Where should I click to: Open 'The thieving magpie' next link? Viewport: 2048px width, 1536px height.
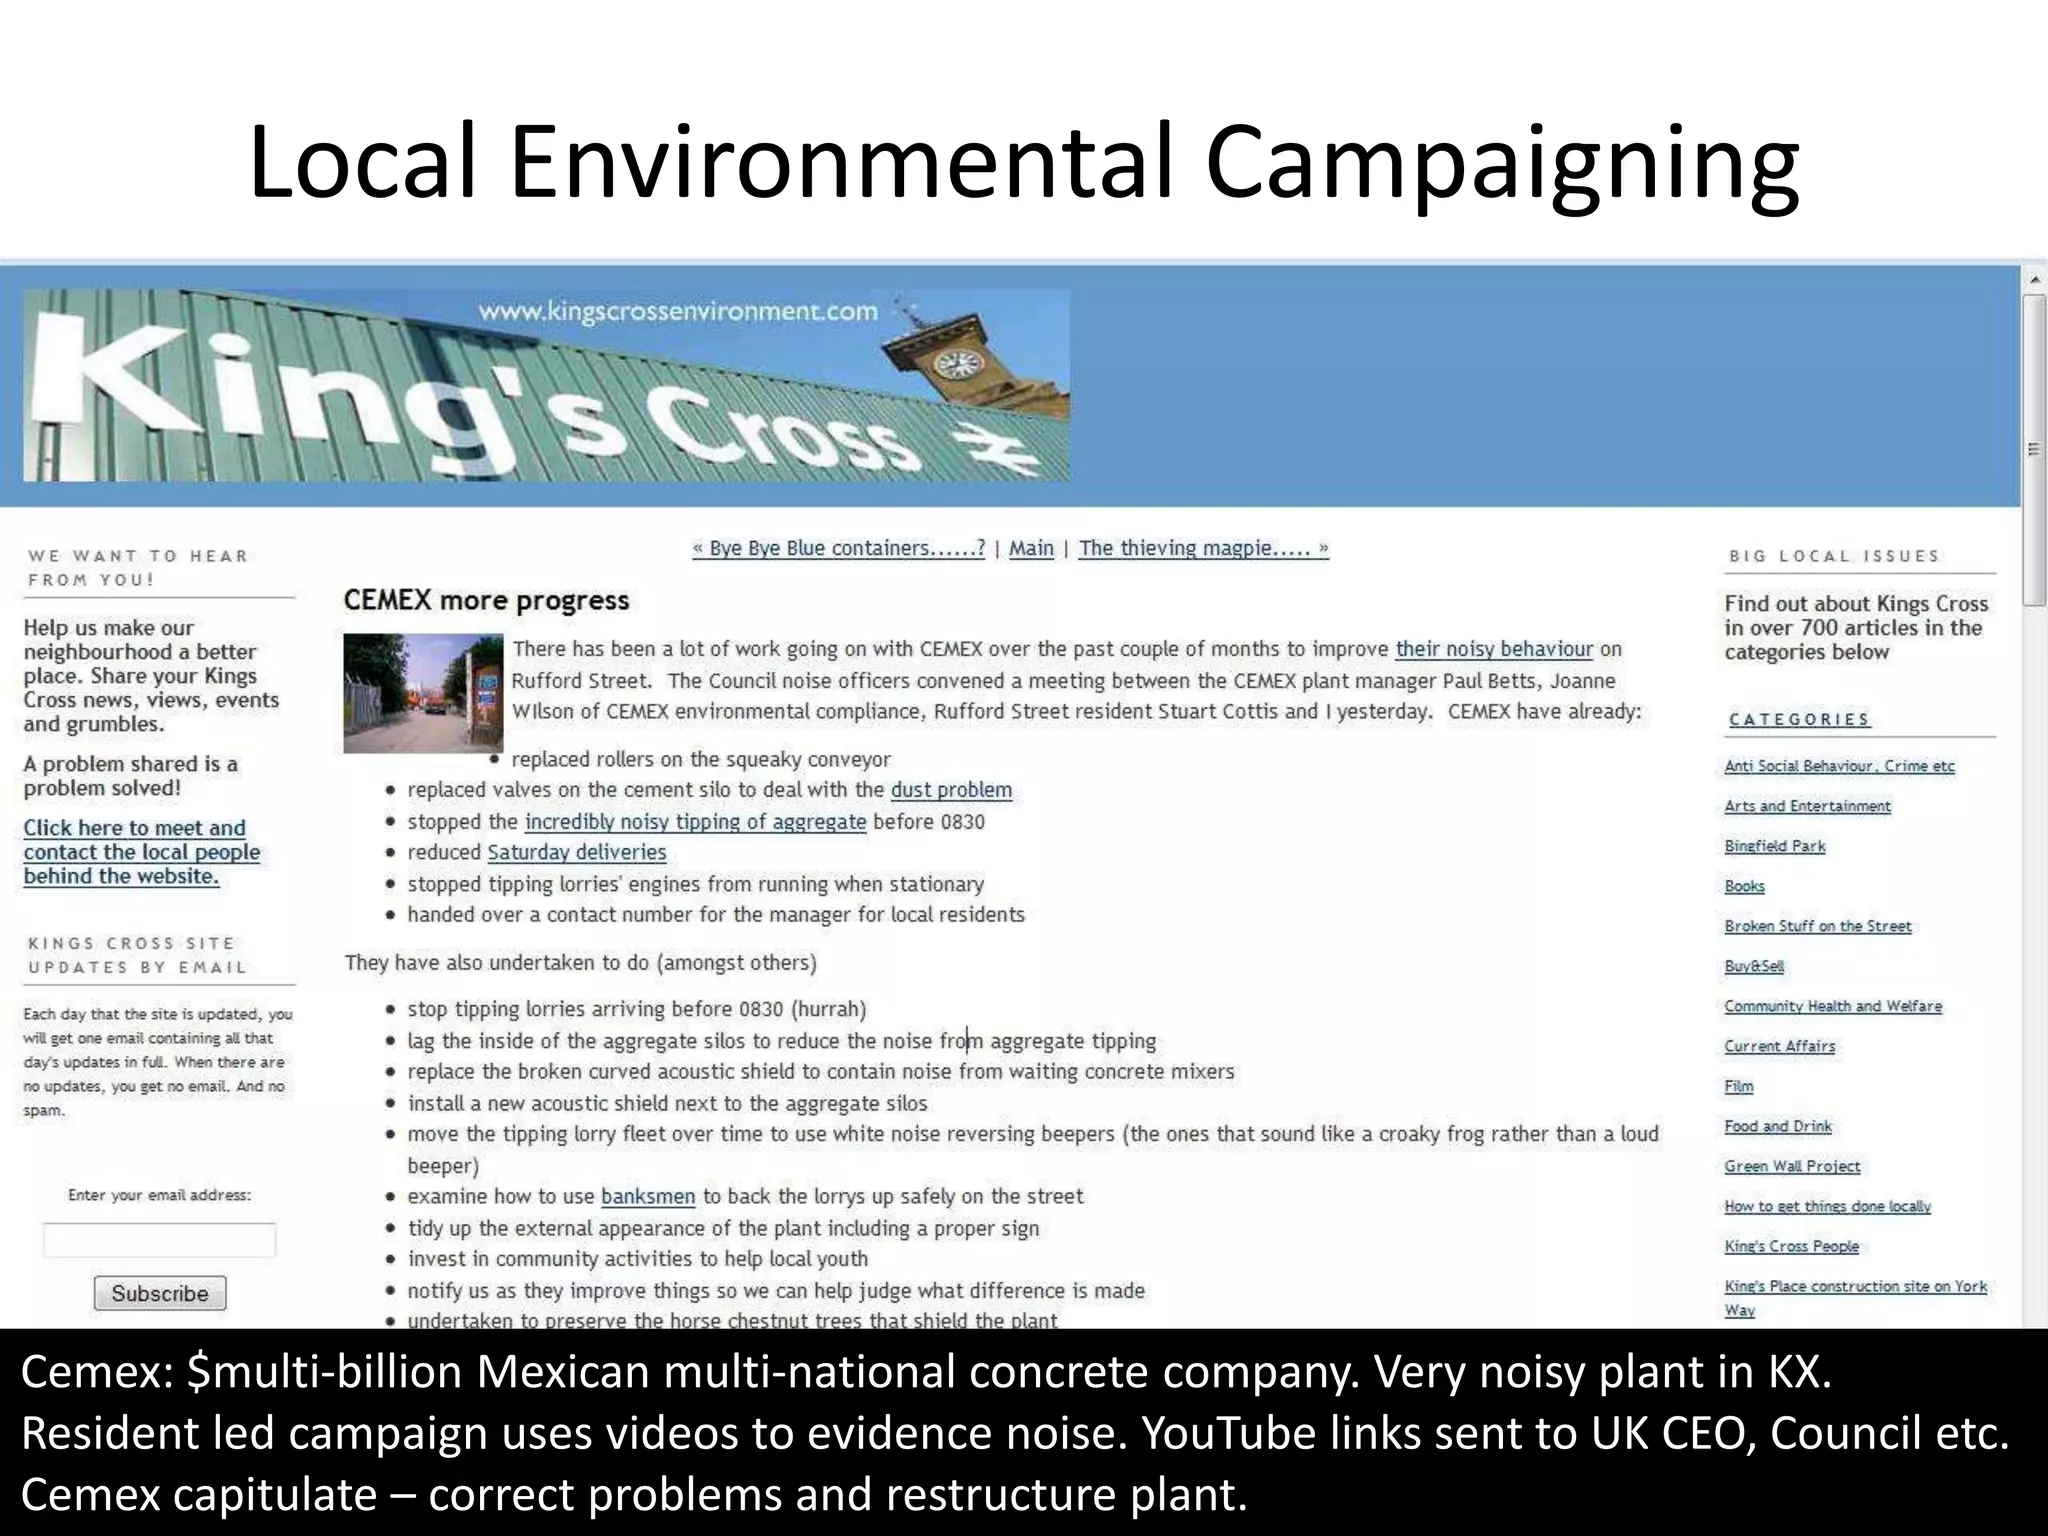(1203, 548)
